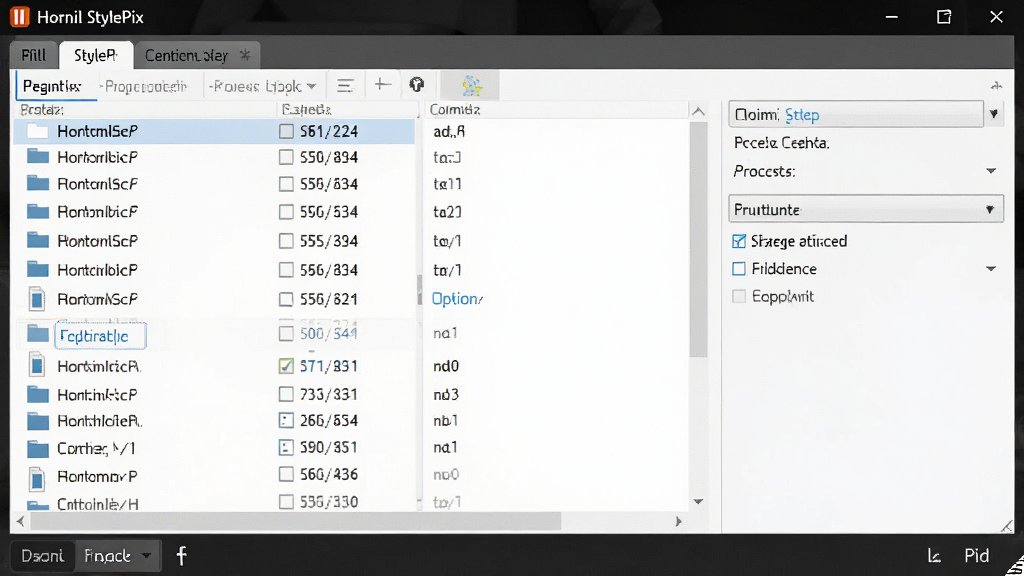Click the Dsoni button
This screenshot has width=1024, height=576.
pyautogui.click(x=43, y=556)
